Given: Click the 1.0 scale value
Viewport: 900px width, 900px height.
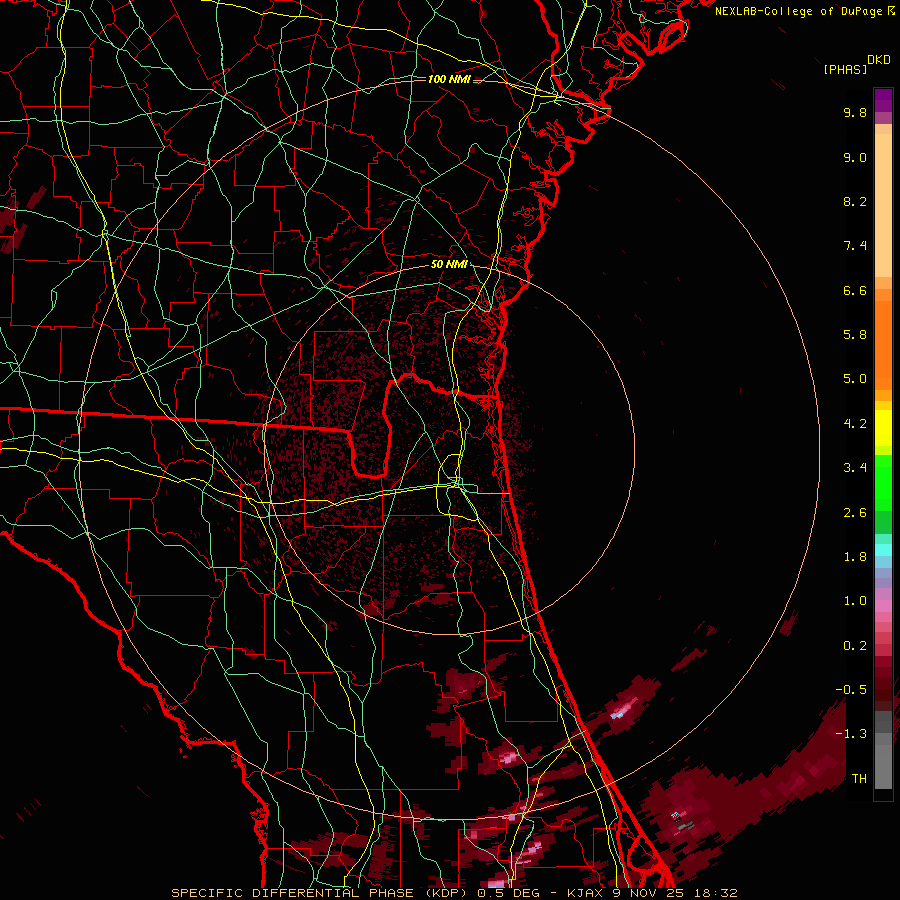Looking at the screenshot, I should (x=855, y=601).
